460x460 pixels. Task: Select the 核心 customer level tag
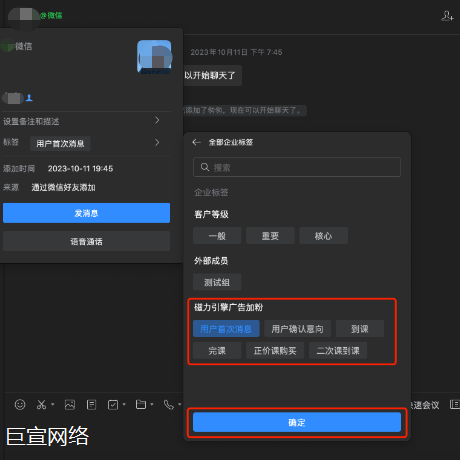point(323,236)
